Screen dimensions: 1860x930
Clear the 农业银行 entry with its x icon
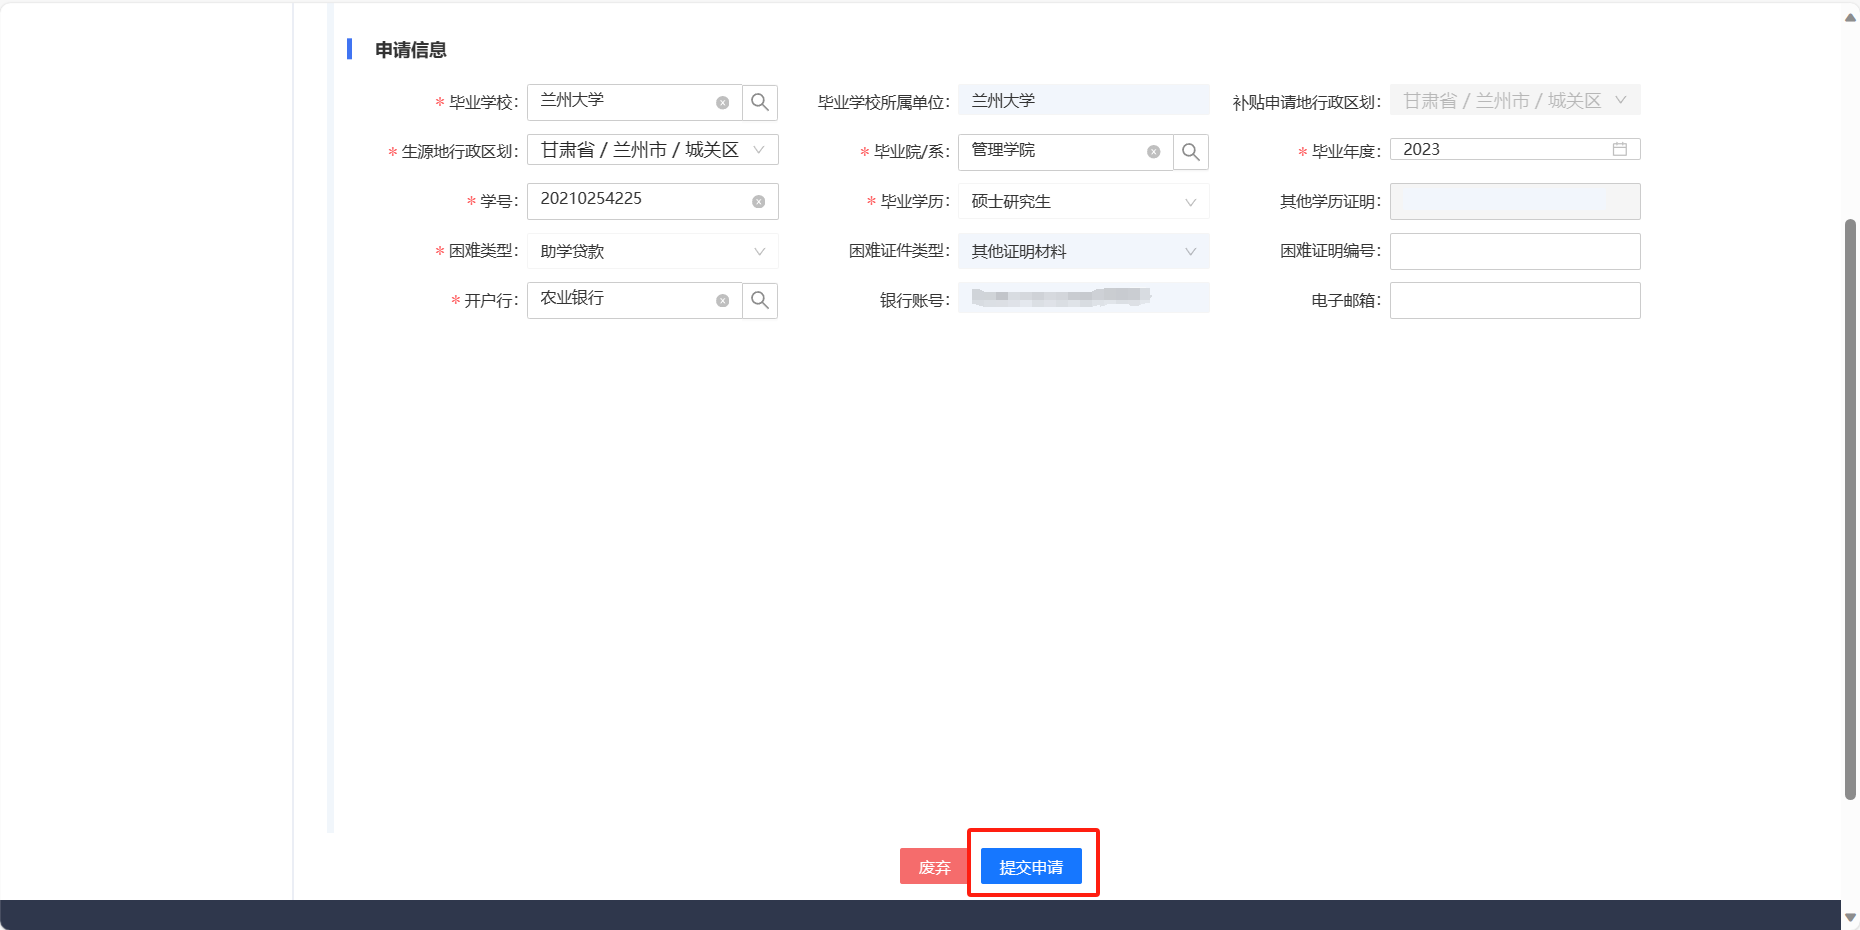(722, 301)
